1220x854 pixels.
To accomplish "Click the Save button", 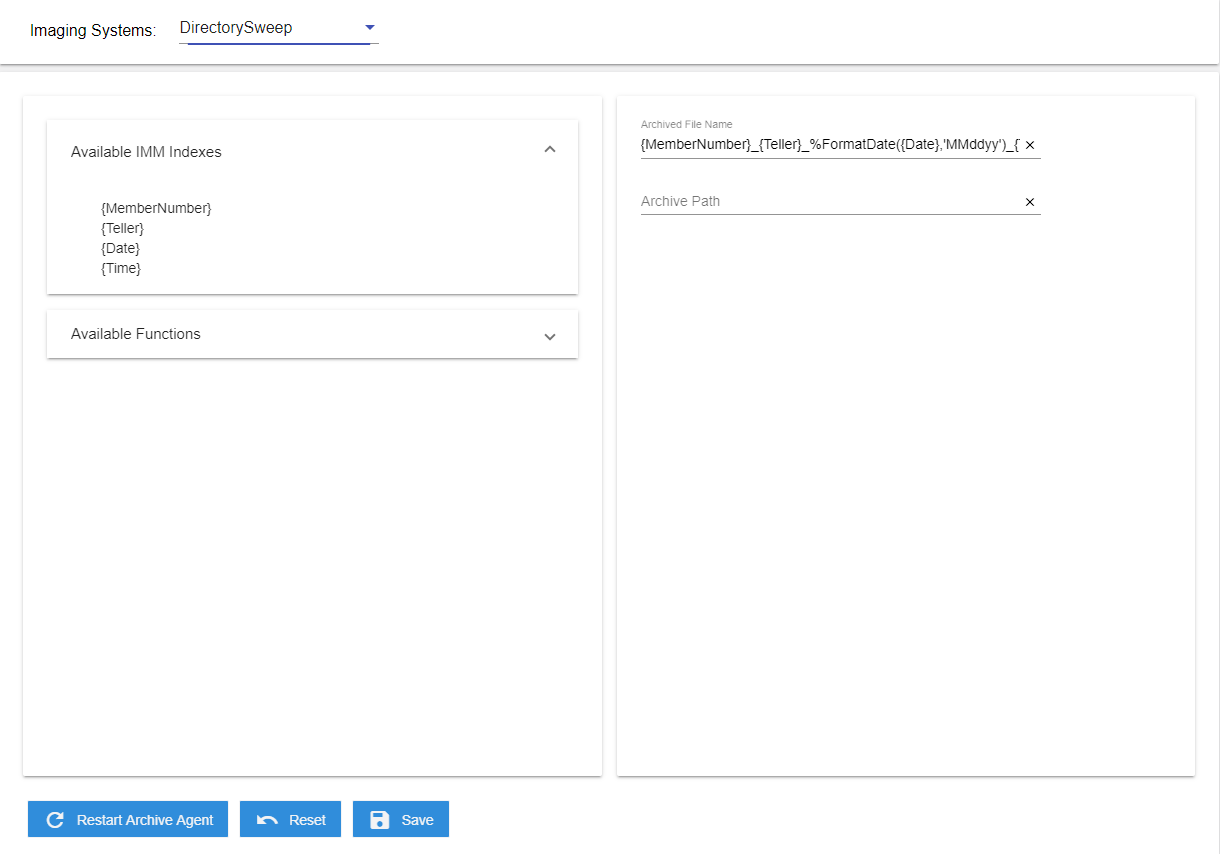I will point(401,820).
